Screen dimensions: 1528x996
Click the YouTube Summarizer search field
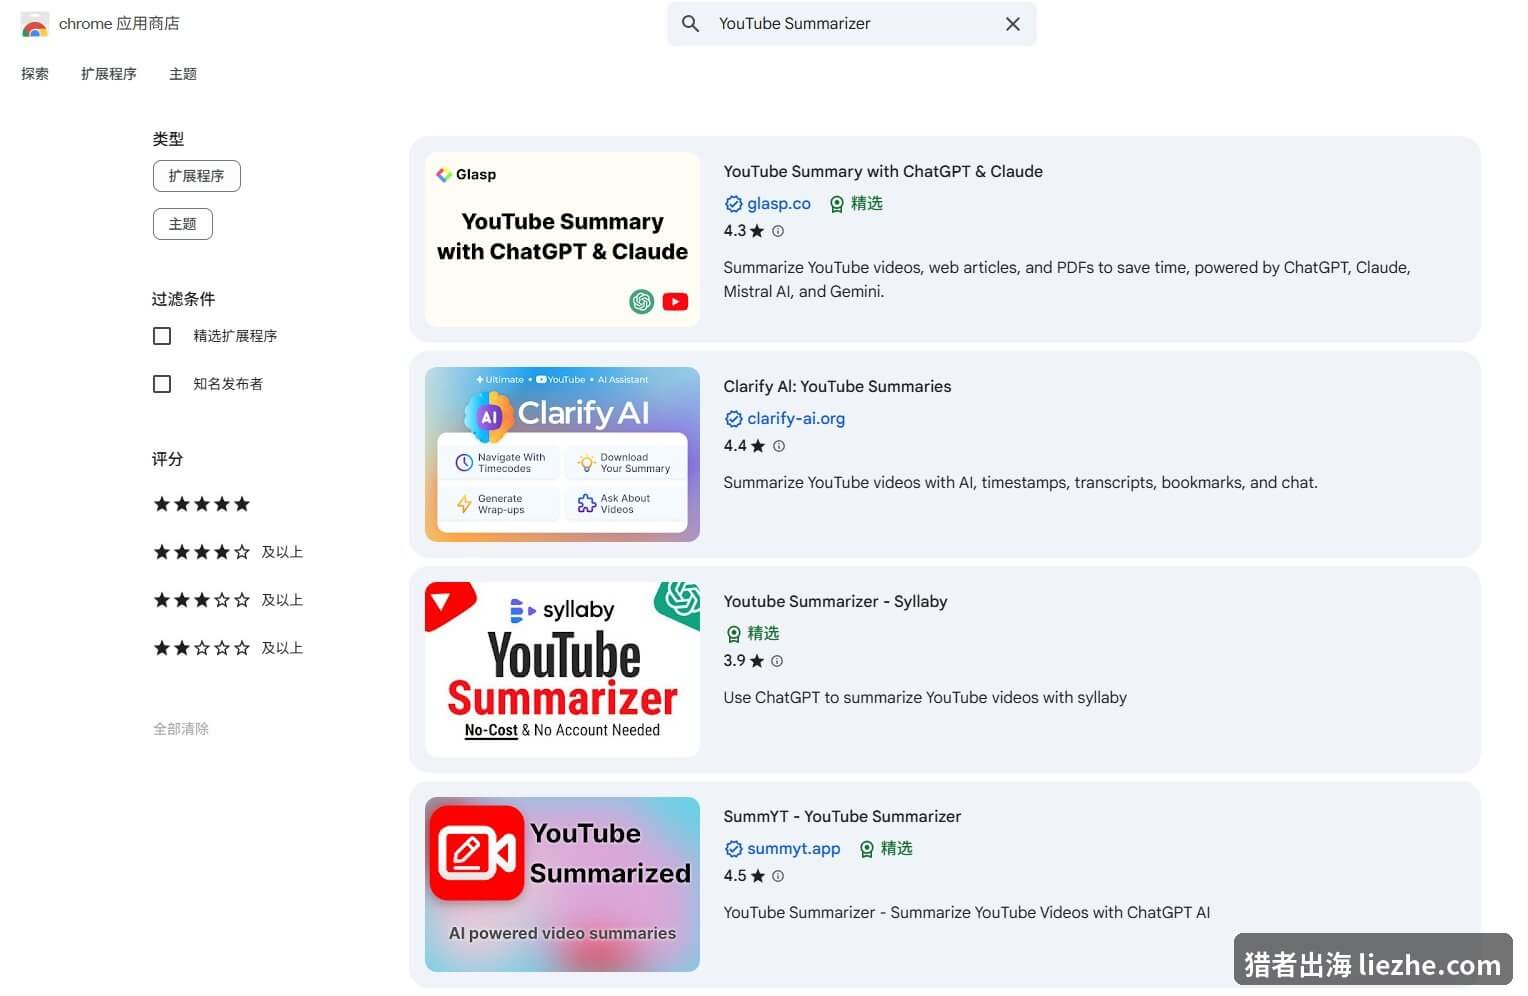coord(852,23)
